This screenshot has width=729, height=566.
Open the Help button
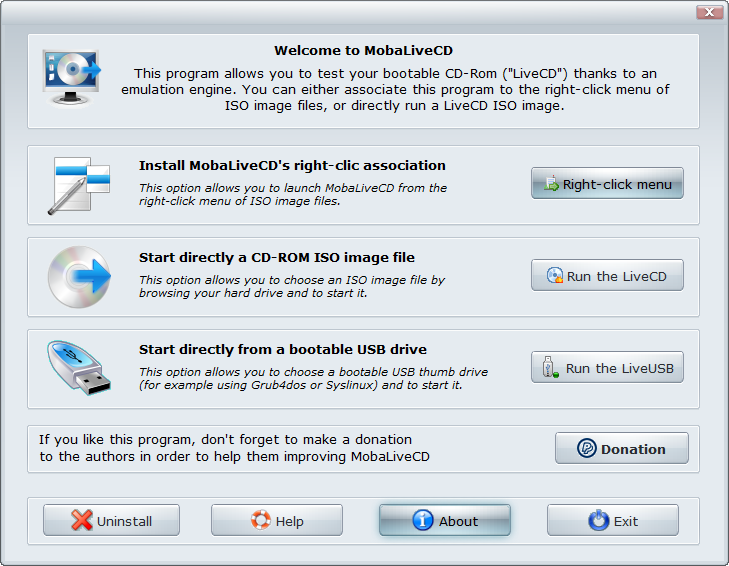click(277, 520)
